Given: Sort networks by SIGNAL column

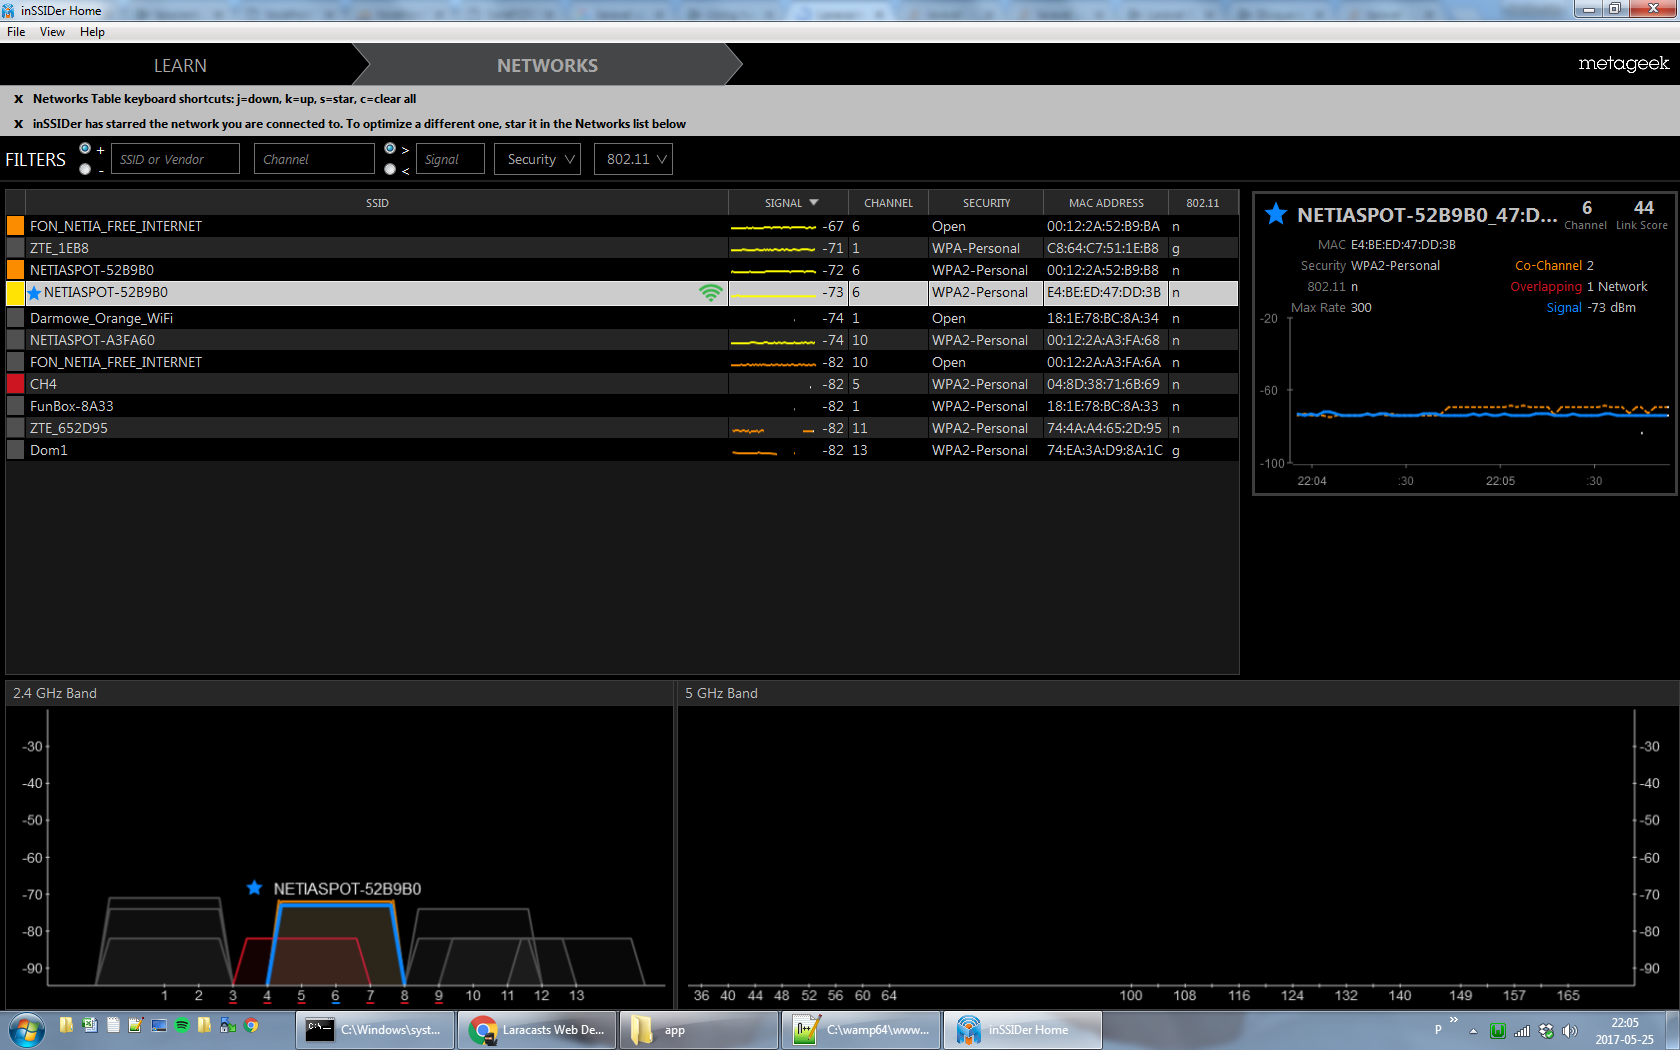Looking at the screenshot, I should coord(788,203).
